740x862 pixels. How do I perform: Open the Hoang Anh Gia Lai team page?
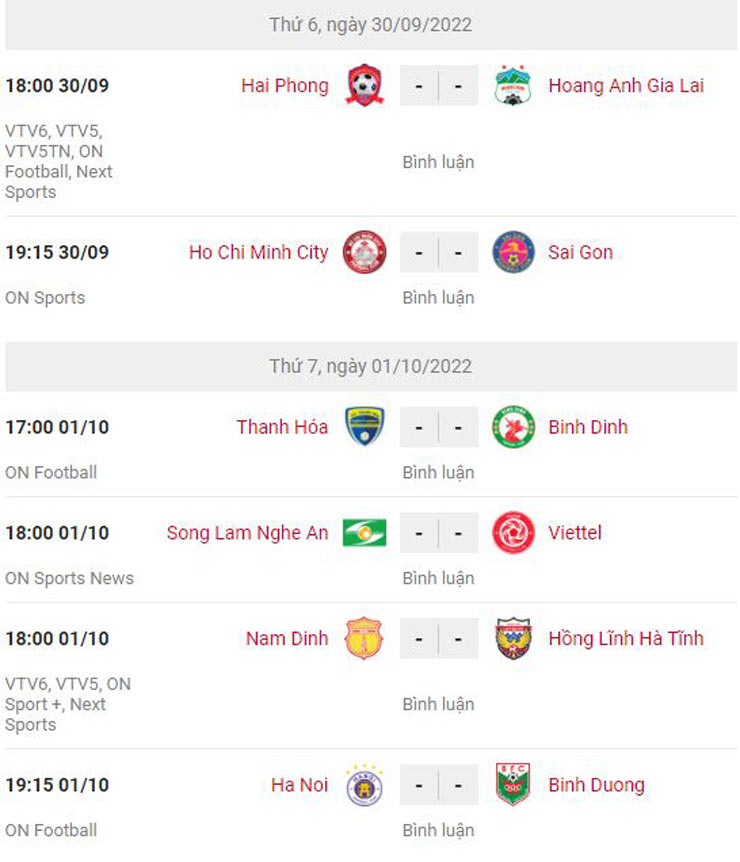pyautogui.click(x=626, y=86)
